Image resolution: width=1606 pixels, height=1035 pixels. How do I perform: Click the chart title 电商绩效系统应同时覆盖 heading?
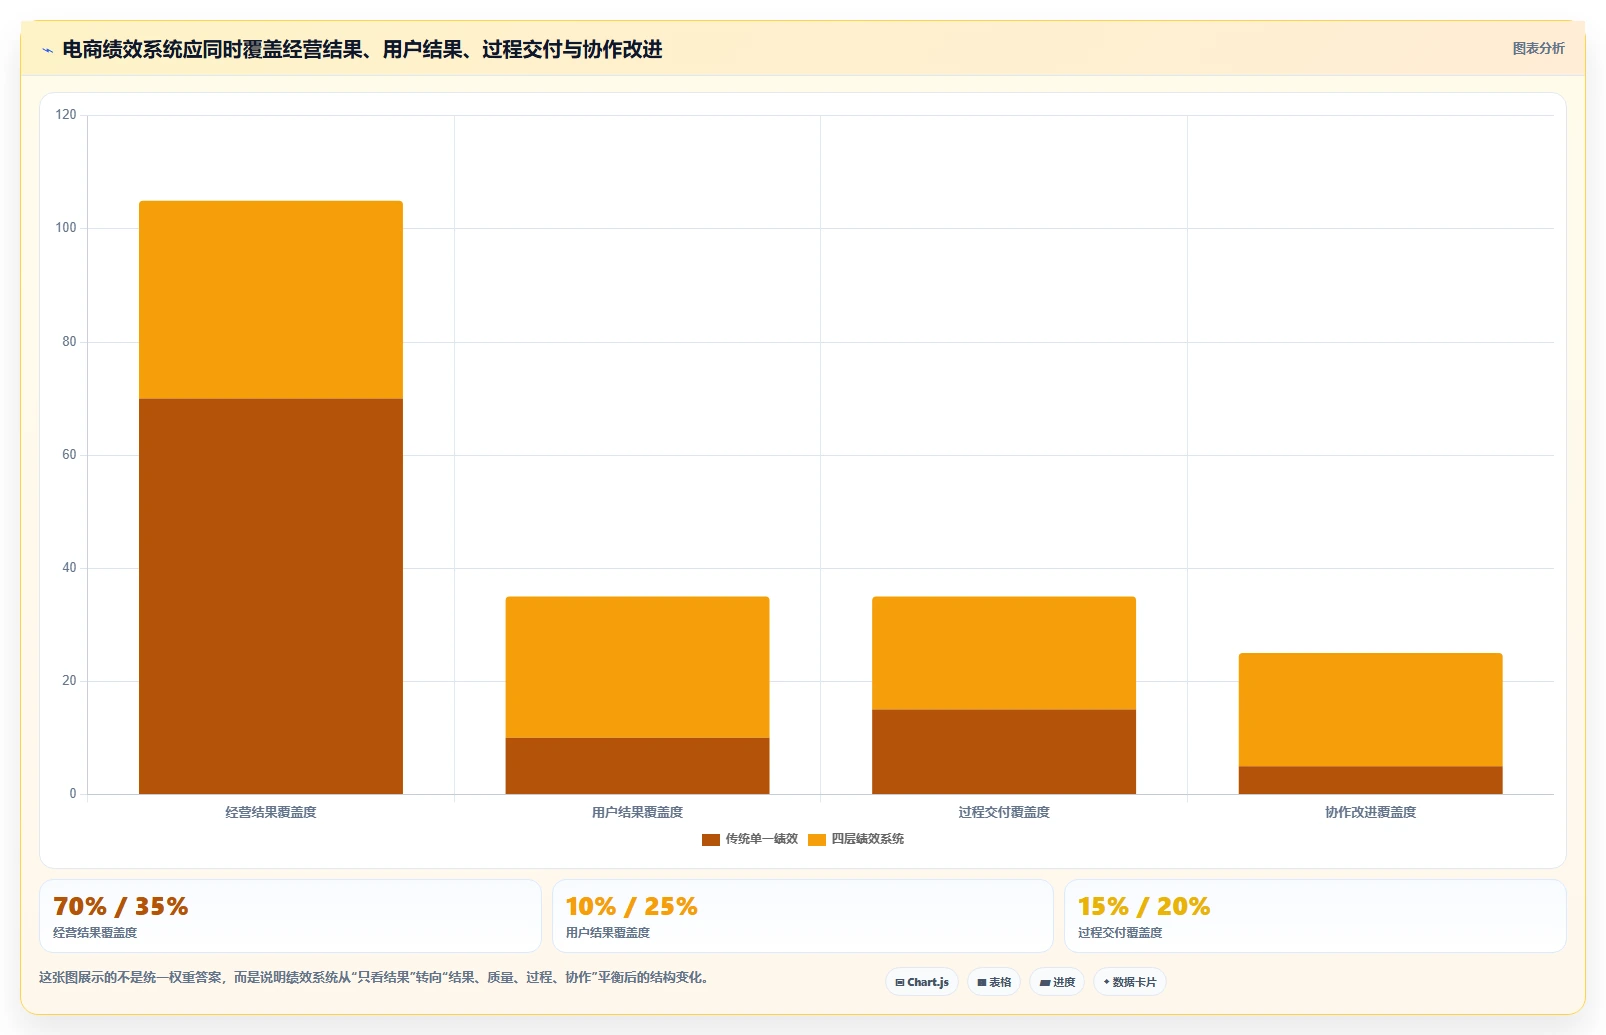362,49
